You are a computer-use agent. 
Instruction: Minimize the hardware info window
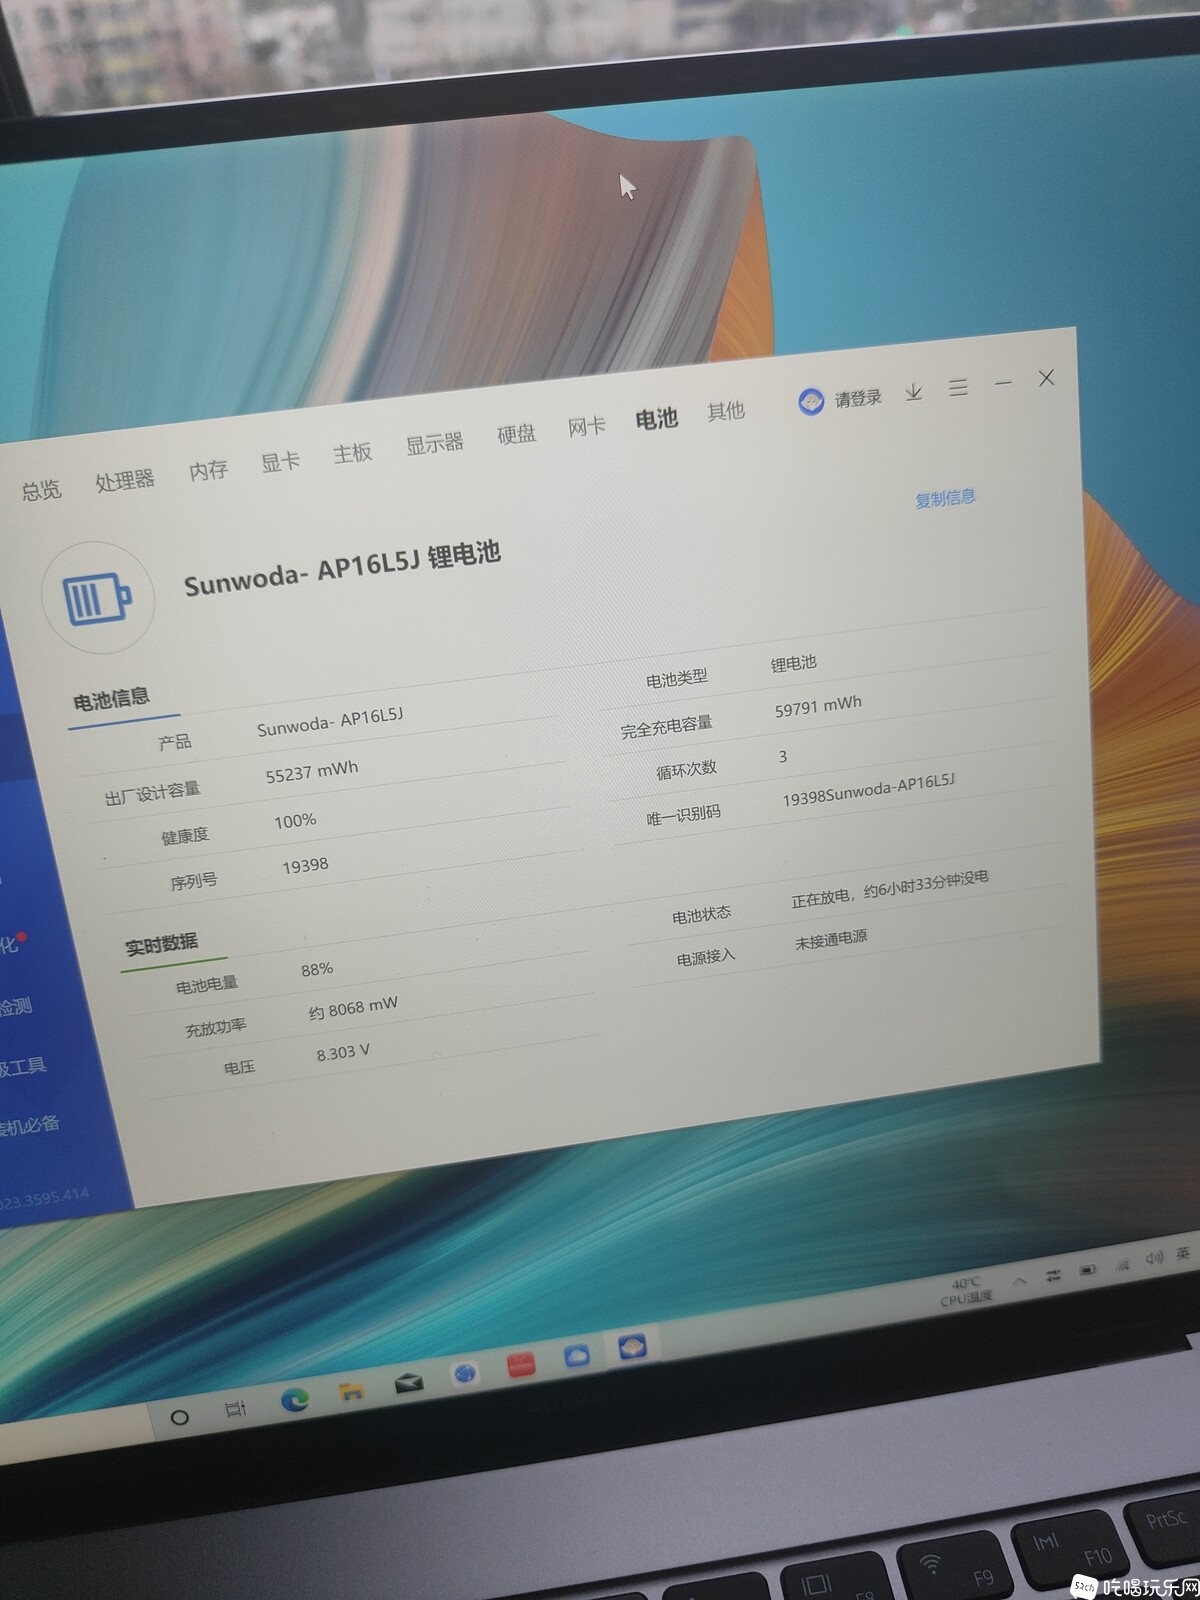coord(1003,383)
